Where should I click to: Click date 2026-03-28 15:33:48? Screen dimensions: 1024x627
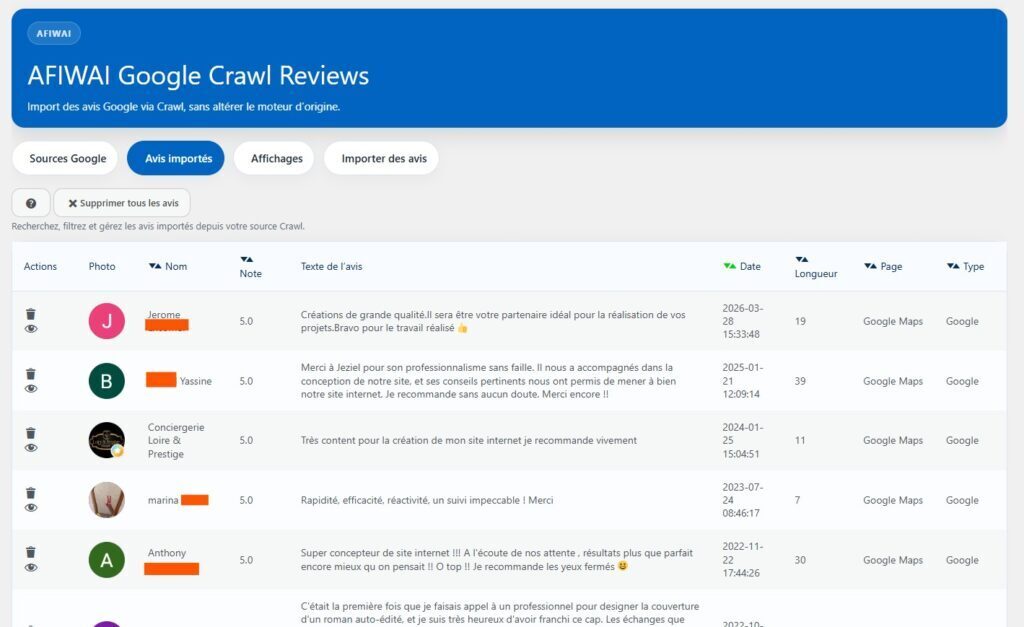click(743, 321)
